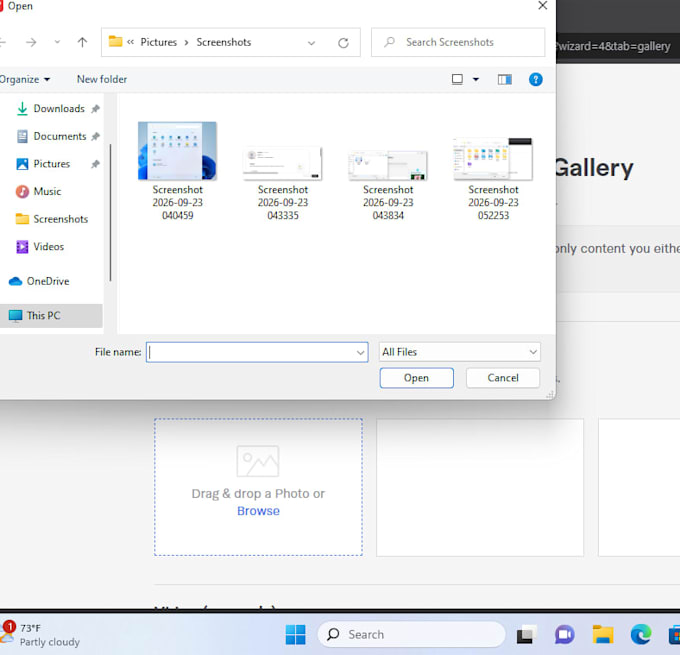
Task: Select thumbnail of Screenshot 2026-09-23 052253
Action: (x=493, y=159)
